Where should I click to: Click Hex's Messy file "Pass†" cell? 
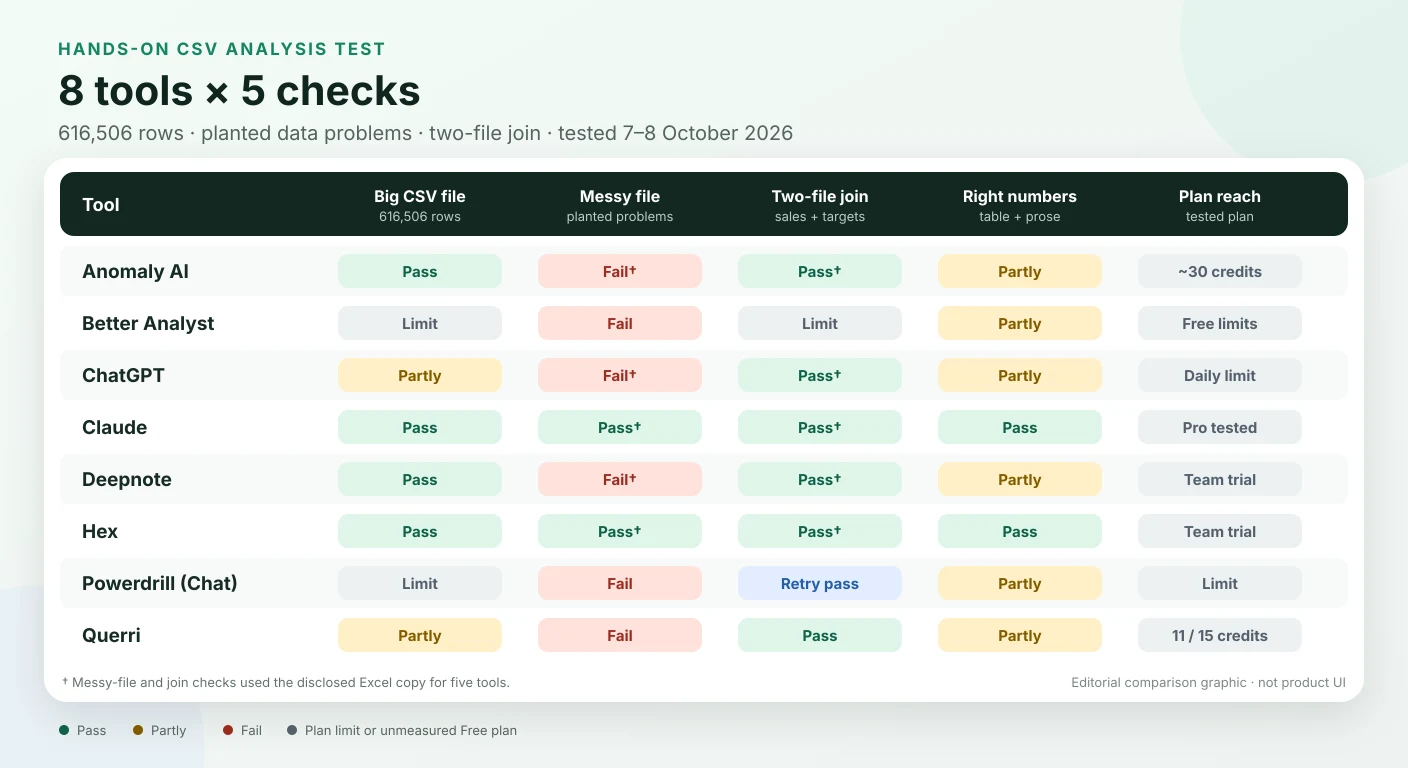pos(620,532)
